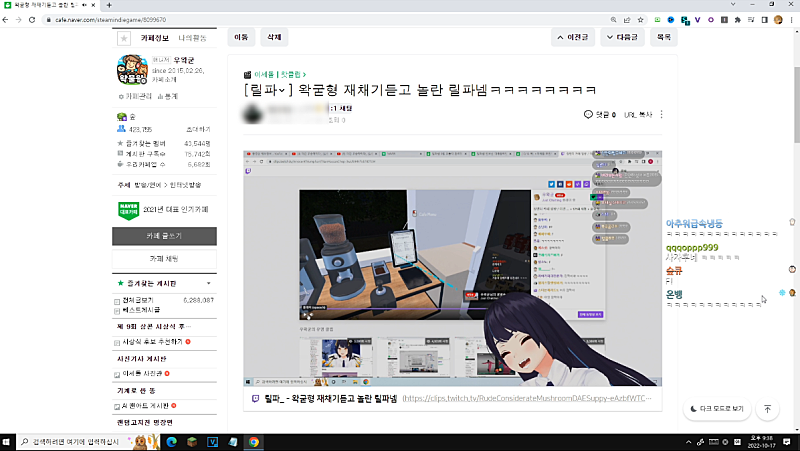
Task: Copy the post link with URL 복사
Action: (638, 115)
